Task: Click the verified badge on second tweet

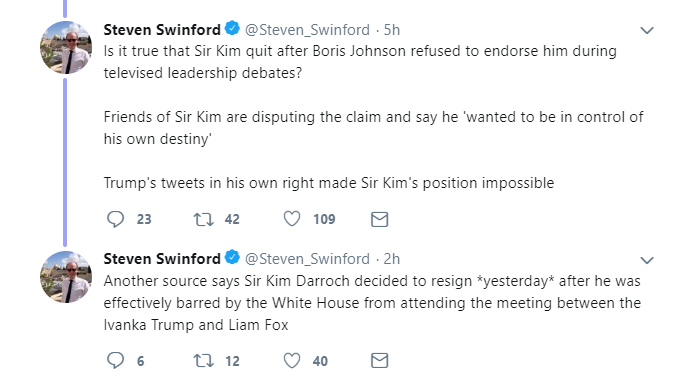Action: (232, 257)
